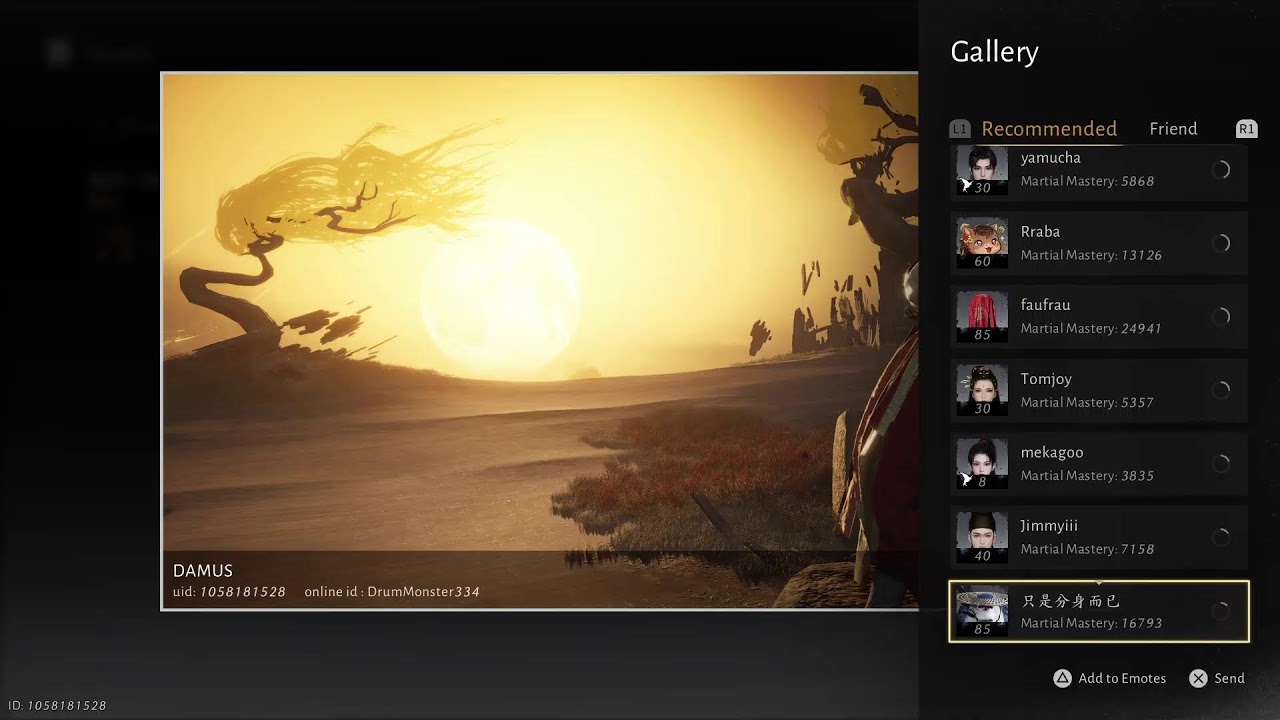This screenshot has height=720, width=1280.
Task: Click online id DrumMonster334 text
Action: tap(392, 592)
